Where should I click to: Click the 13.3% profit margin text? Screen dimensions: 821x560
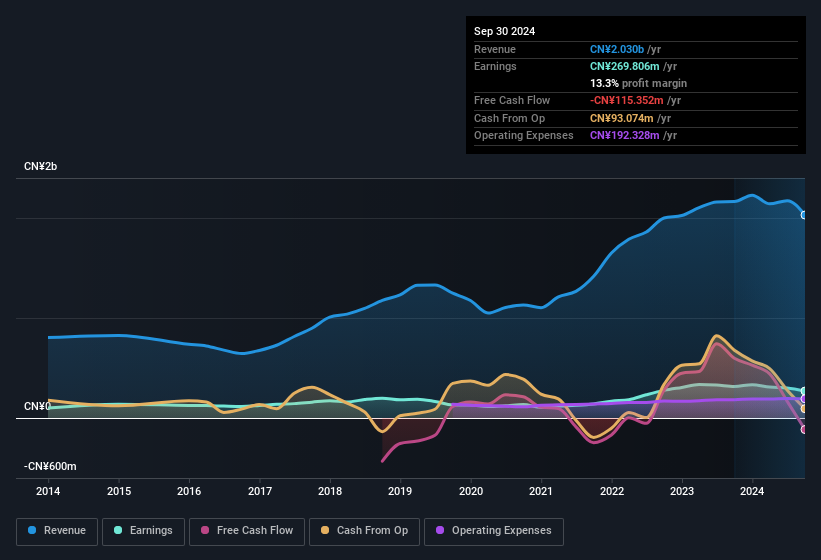[638, 83]
